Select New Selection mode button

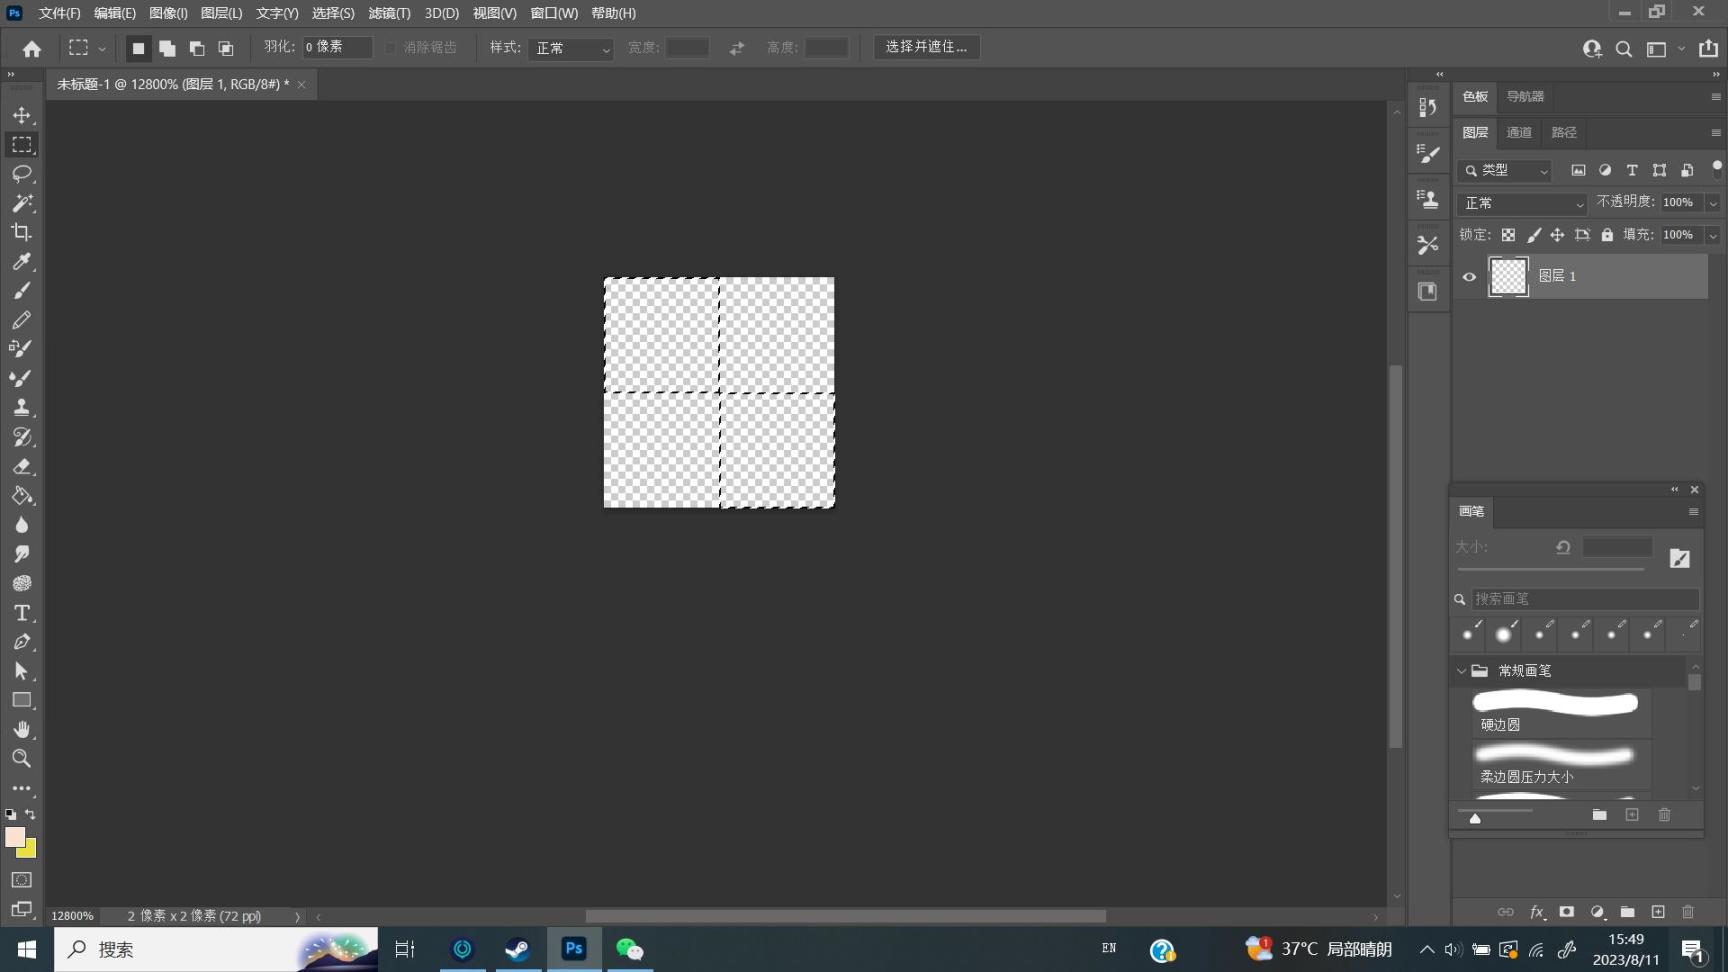tap(138, 48)
